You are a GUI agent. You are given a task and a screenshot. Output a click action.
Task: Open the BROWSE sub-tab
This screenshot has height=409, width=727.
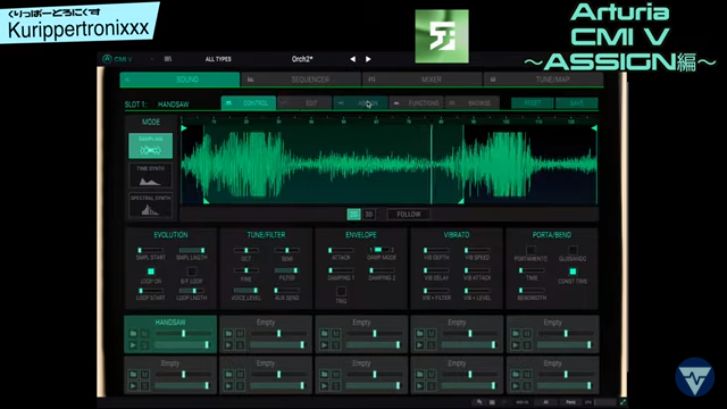[x=472, y=103]
